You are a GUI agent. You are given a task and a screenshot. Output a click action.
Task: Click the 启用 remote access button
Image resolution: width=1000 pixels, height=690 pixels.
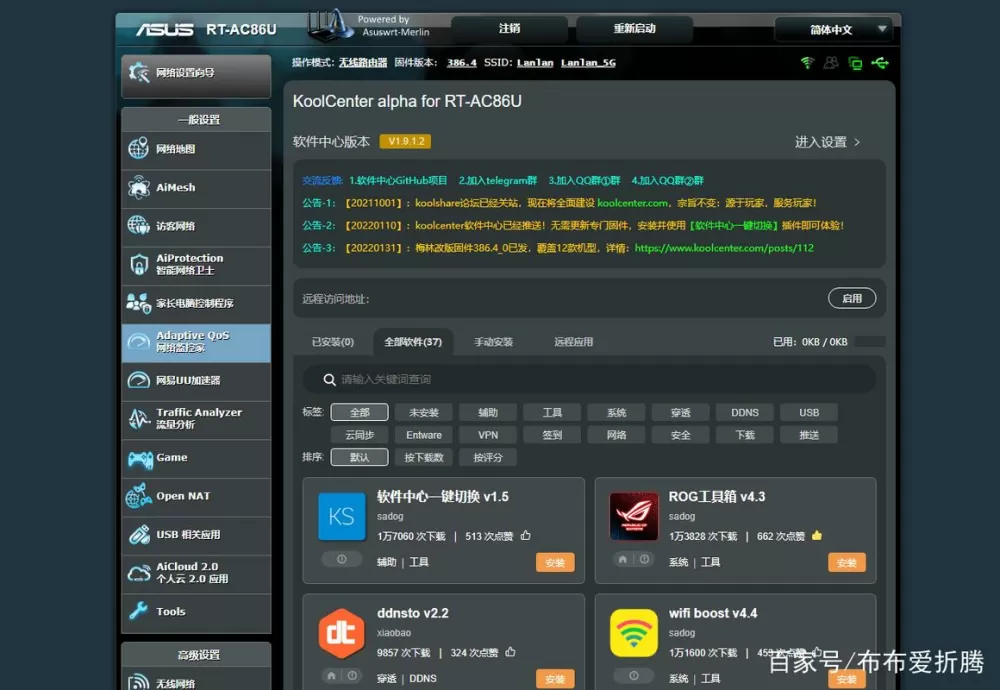click(x=852, y=298)
